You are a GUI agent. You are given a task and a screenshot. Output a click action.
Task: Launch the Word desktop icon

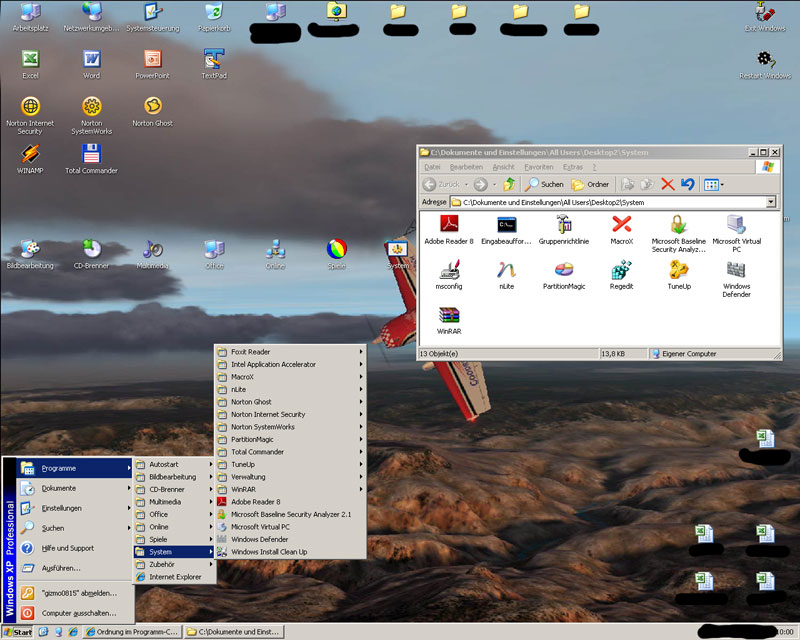(92, 64)
